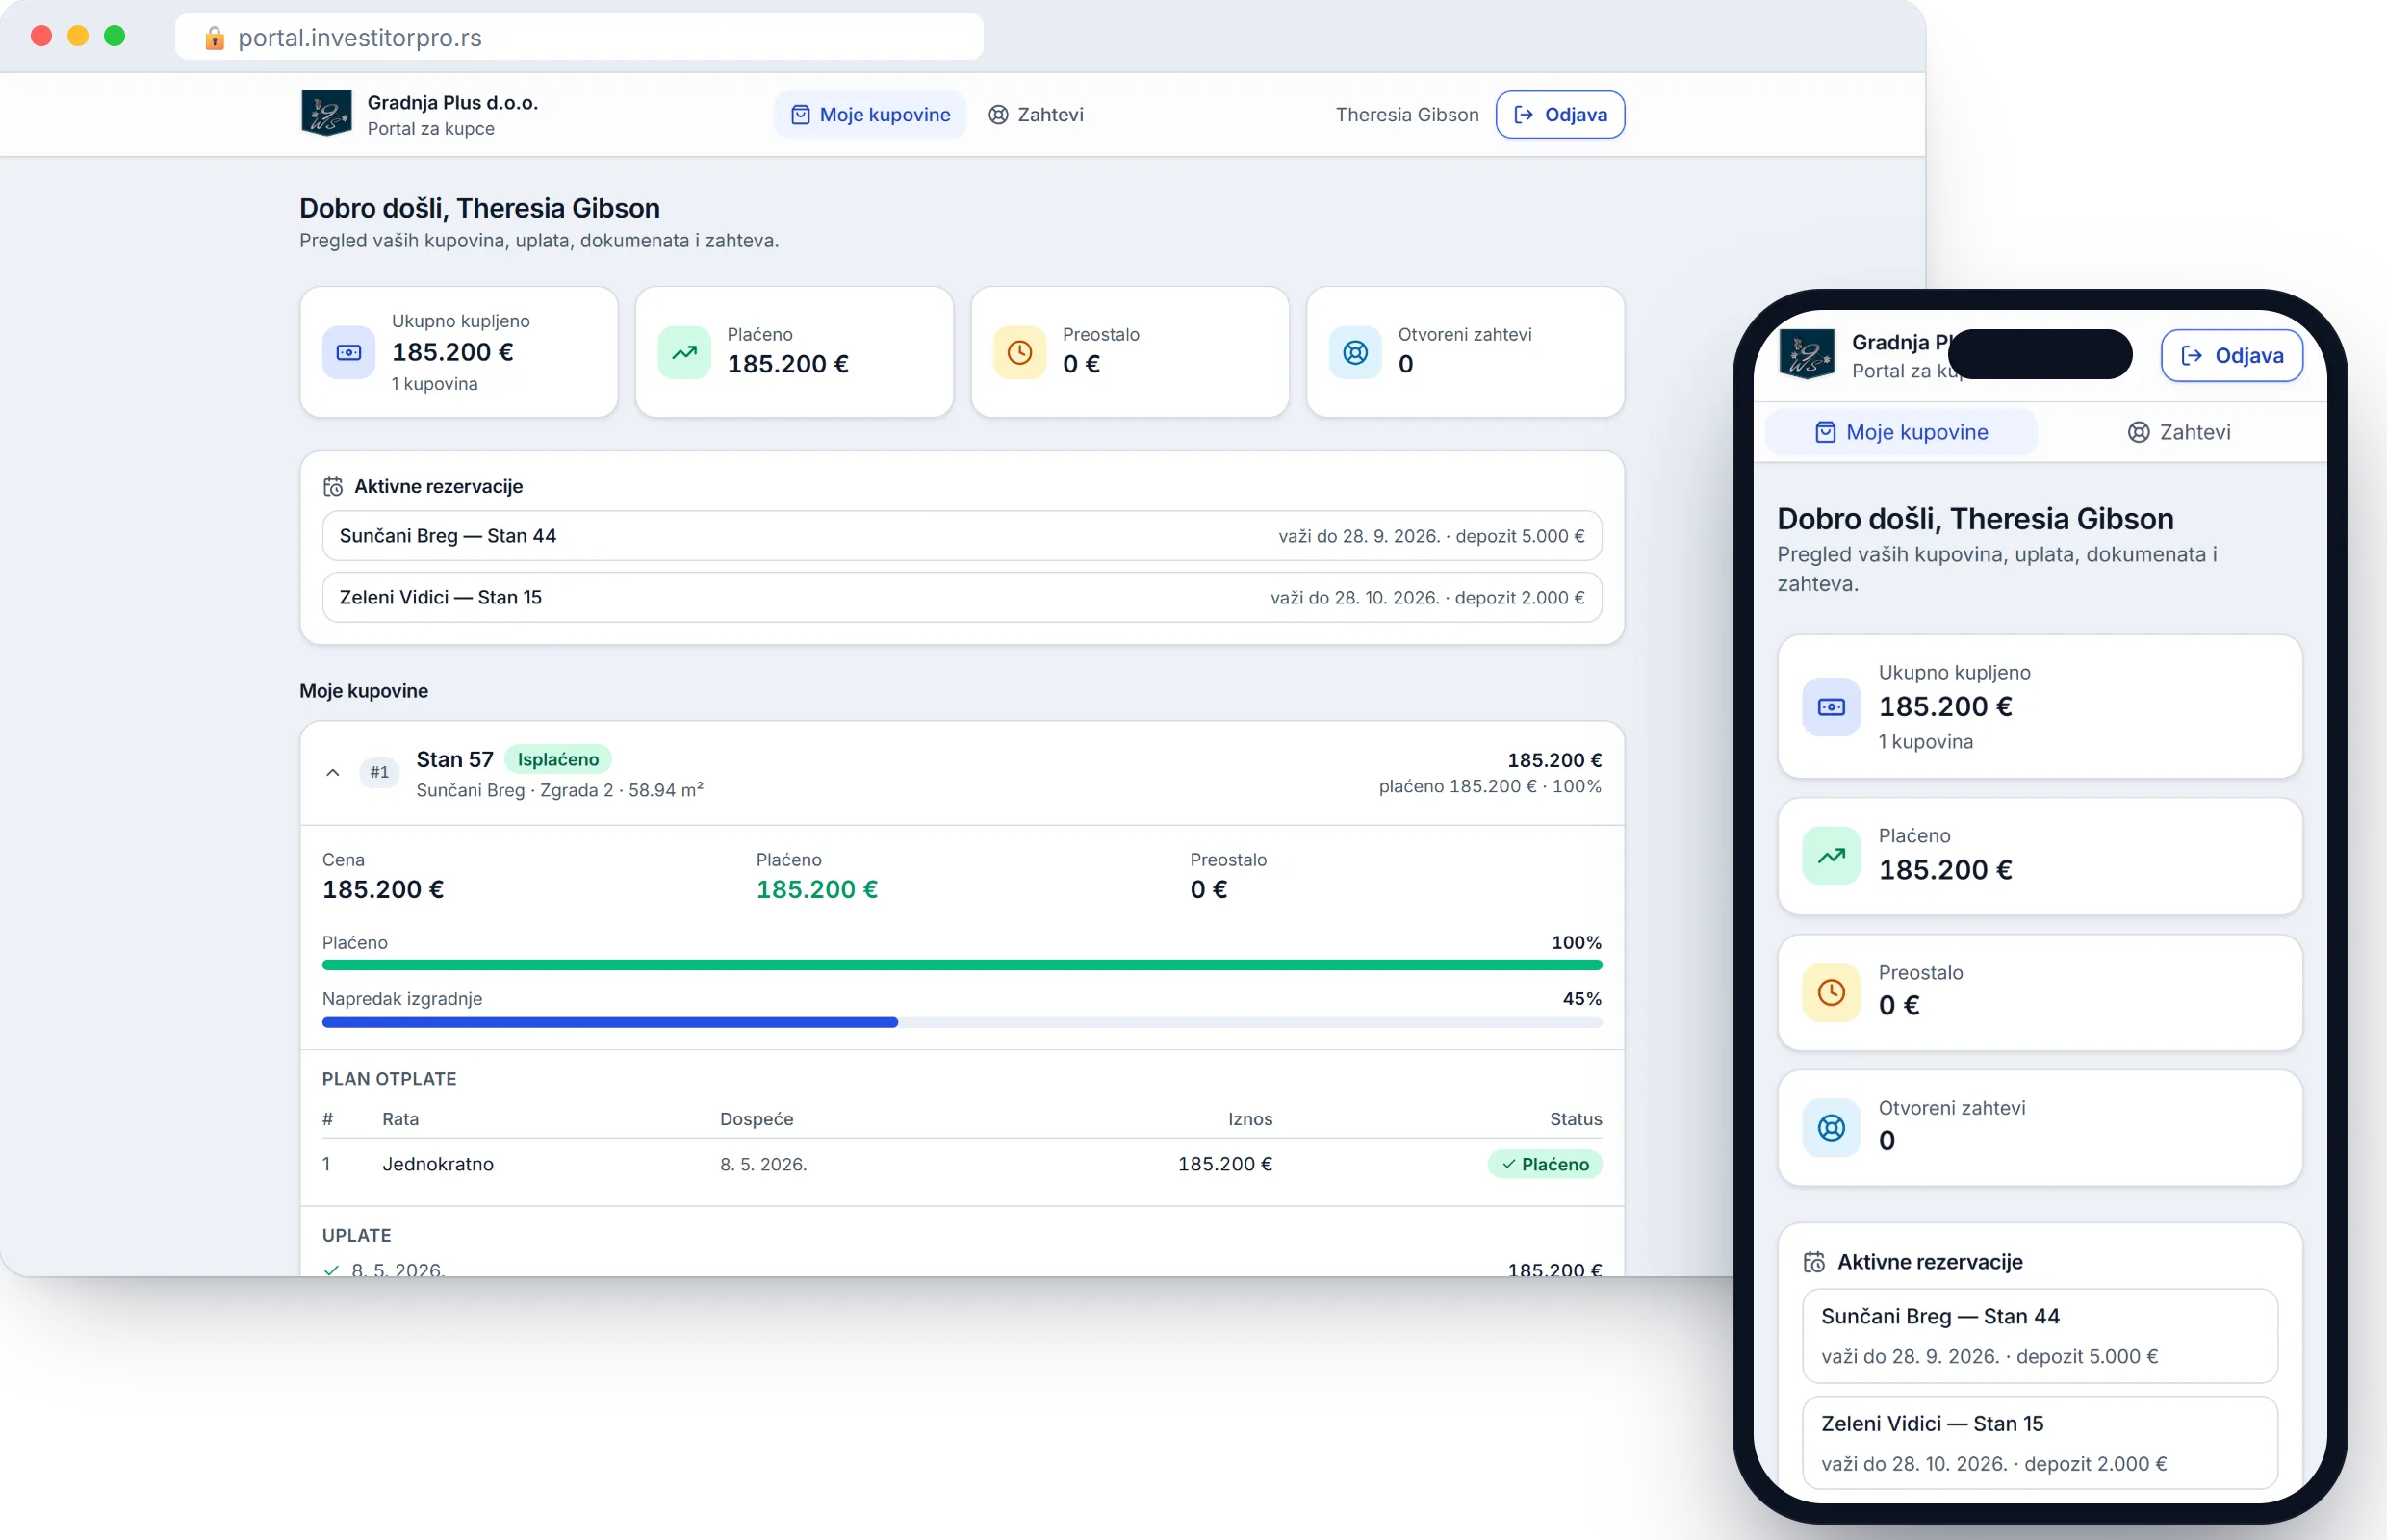Select Moje kupovine tab on phone
Screen dimensions: 2387x1540
1901,432
